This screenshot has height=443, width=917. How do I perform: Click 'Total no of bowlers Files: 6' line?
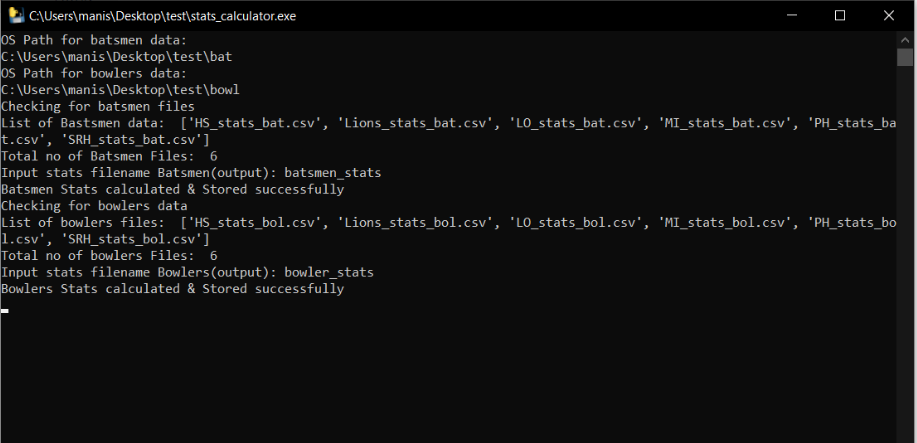click(109, 256)
